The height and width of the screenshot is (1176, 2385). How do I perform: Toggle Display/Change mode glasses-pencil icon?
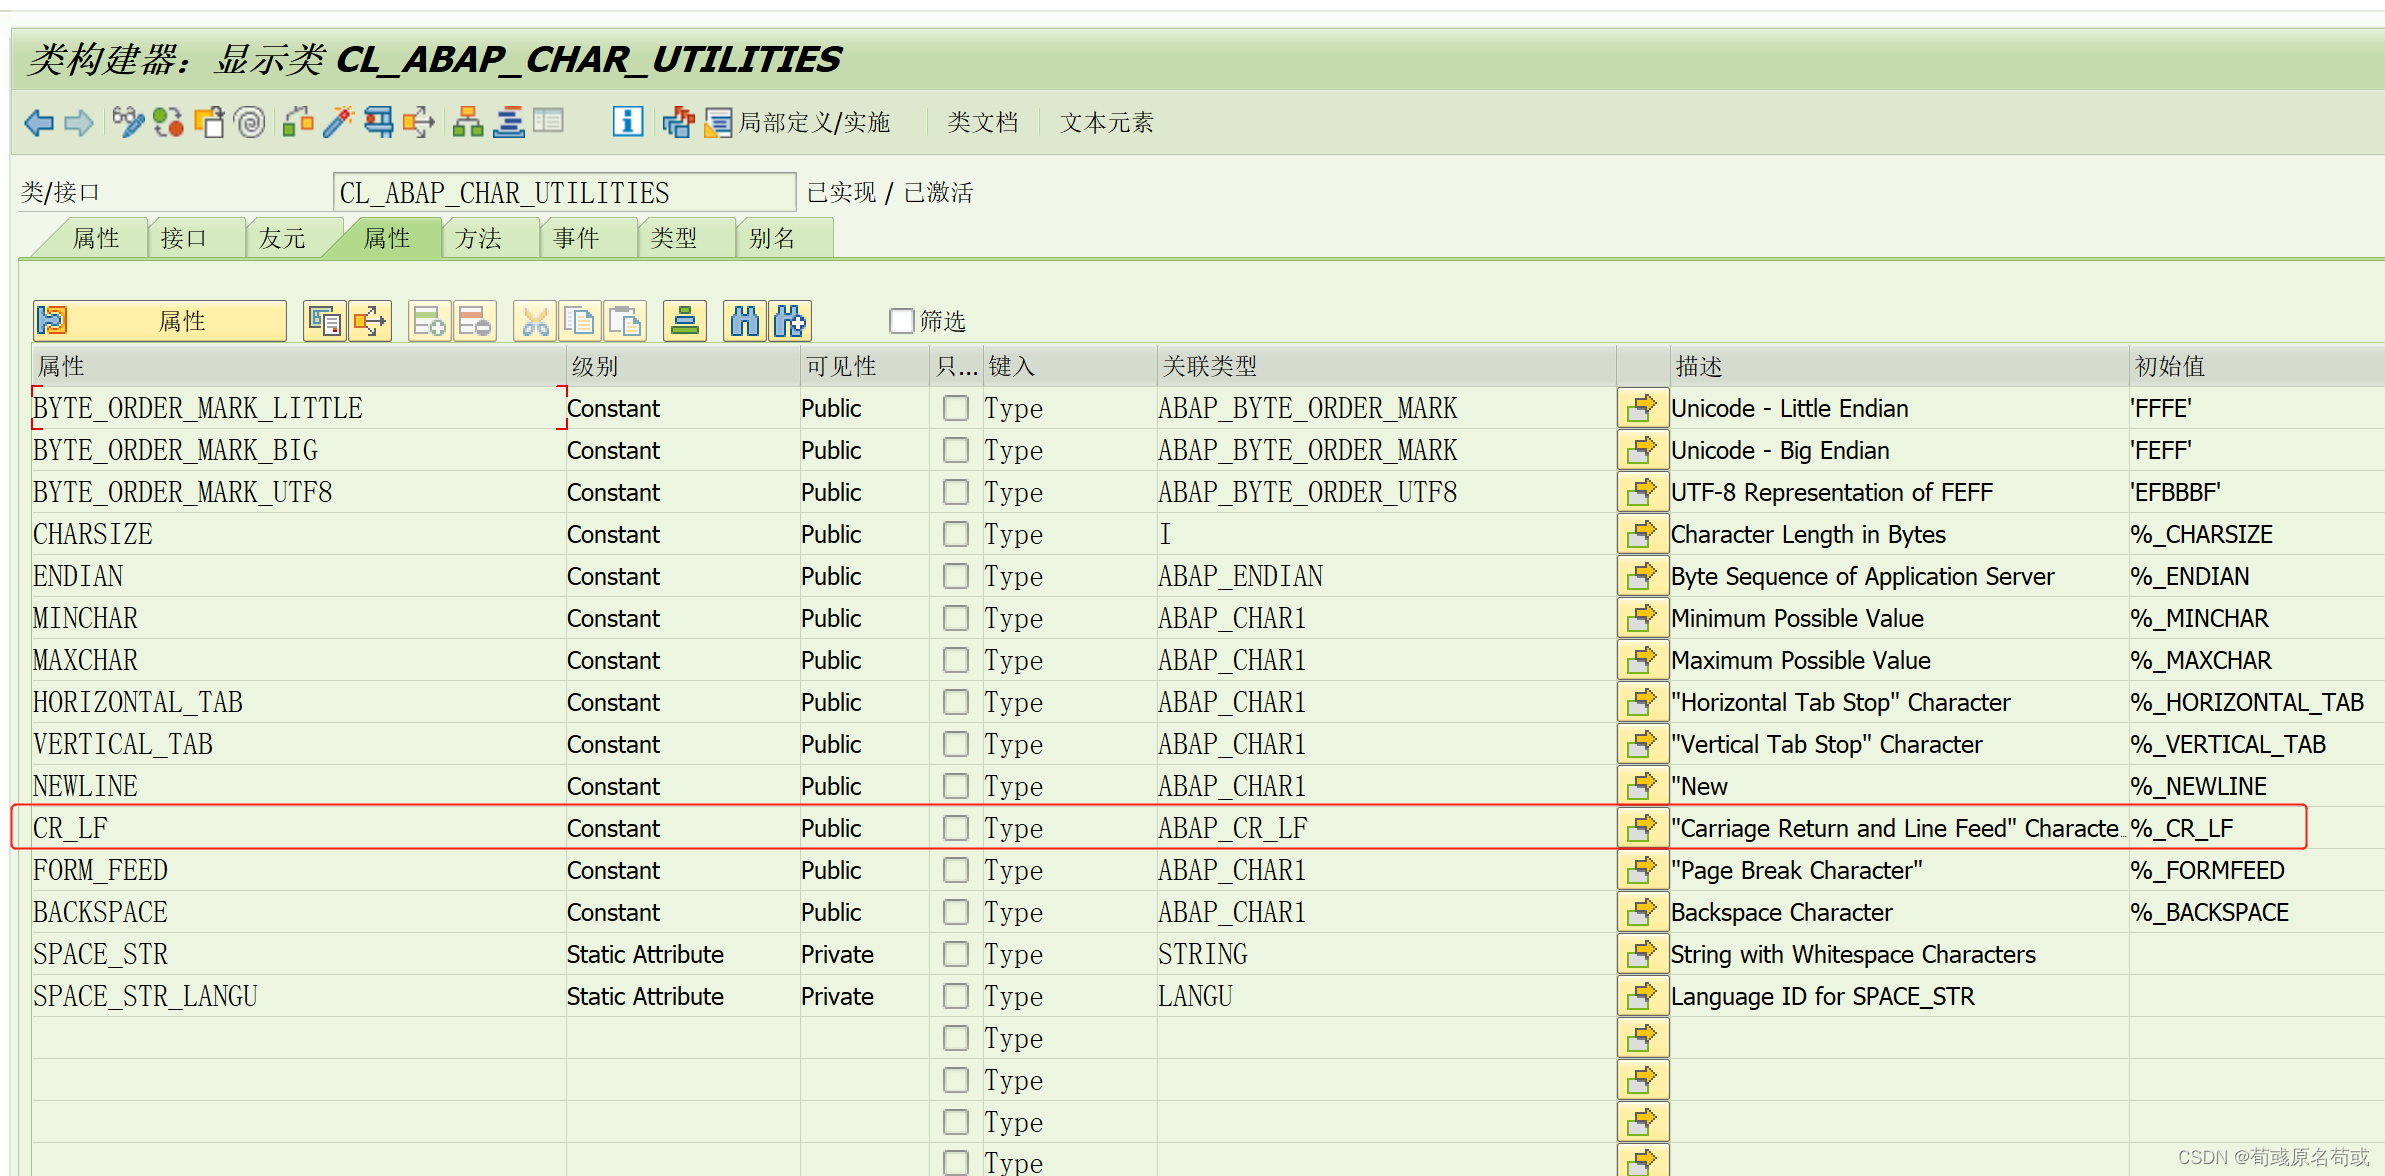pos(128,122)
